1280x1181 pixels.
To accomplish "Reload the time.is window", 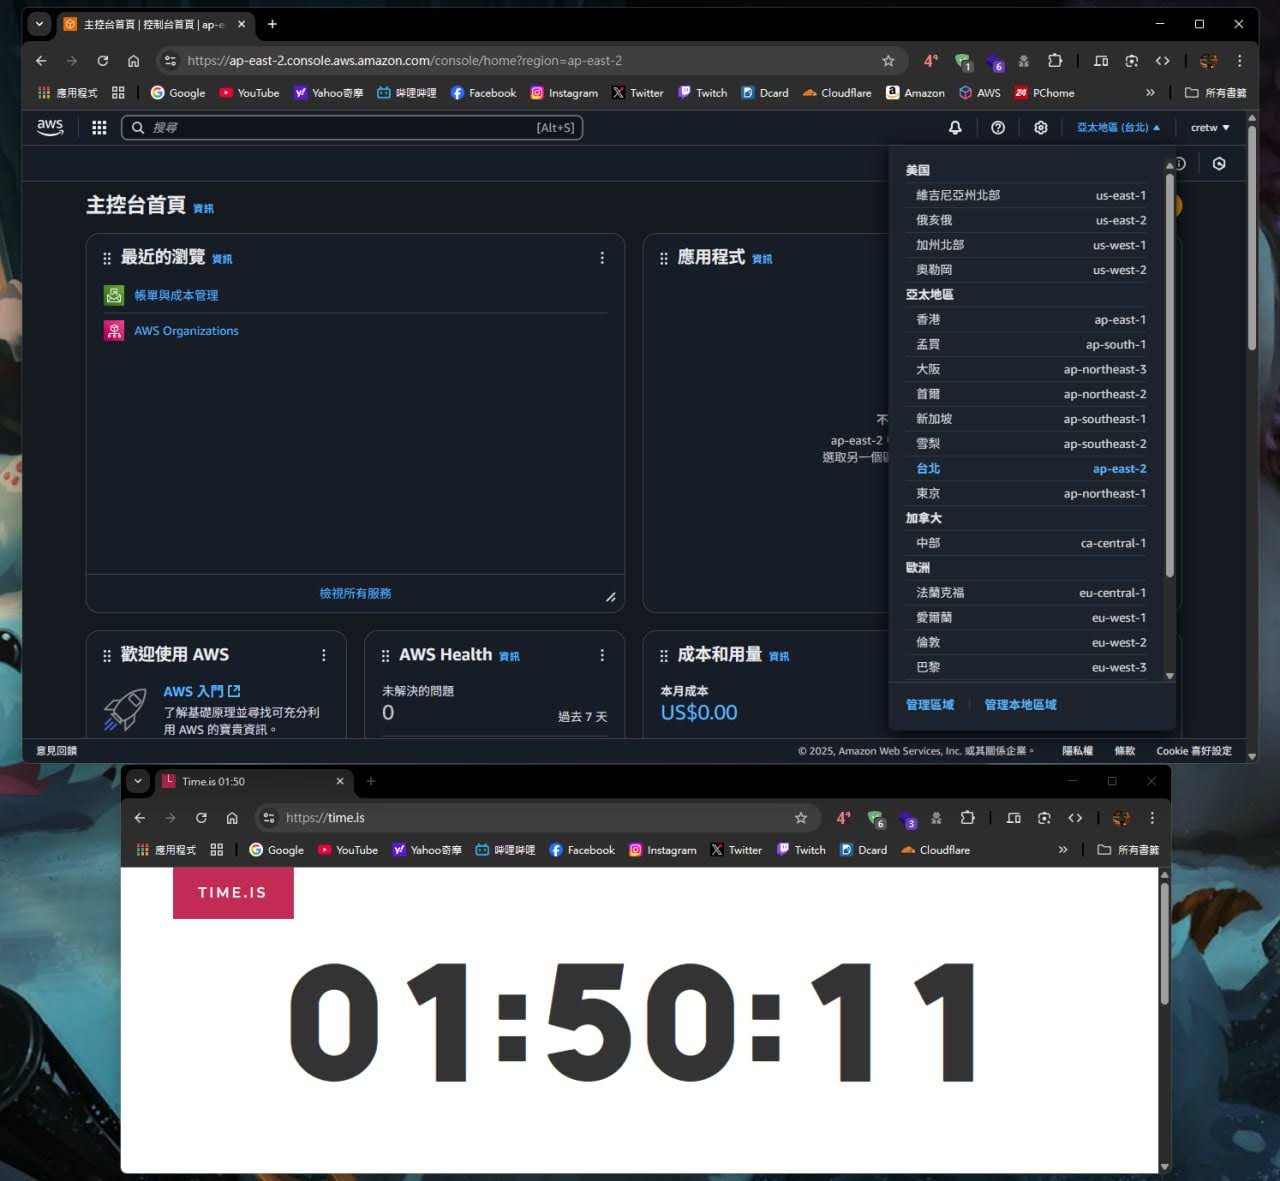I will tap(201, 818).
